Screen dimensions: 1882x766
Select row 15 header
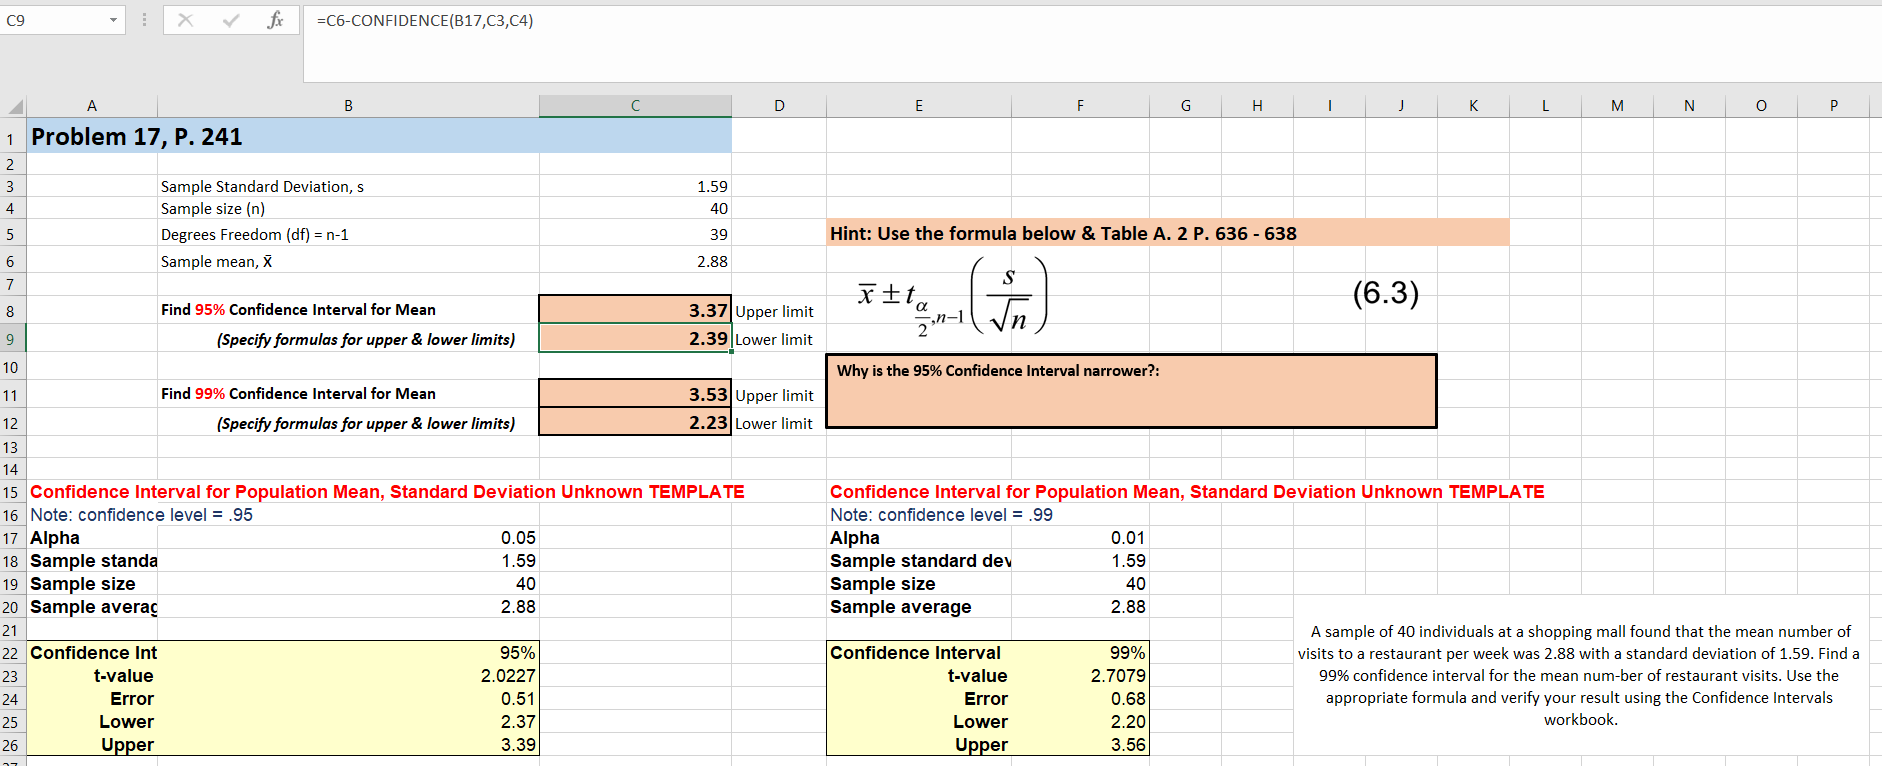12,492
